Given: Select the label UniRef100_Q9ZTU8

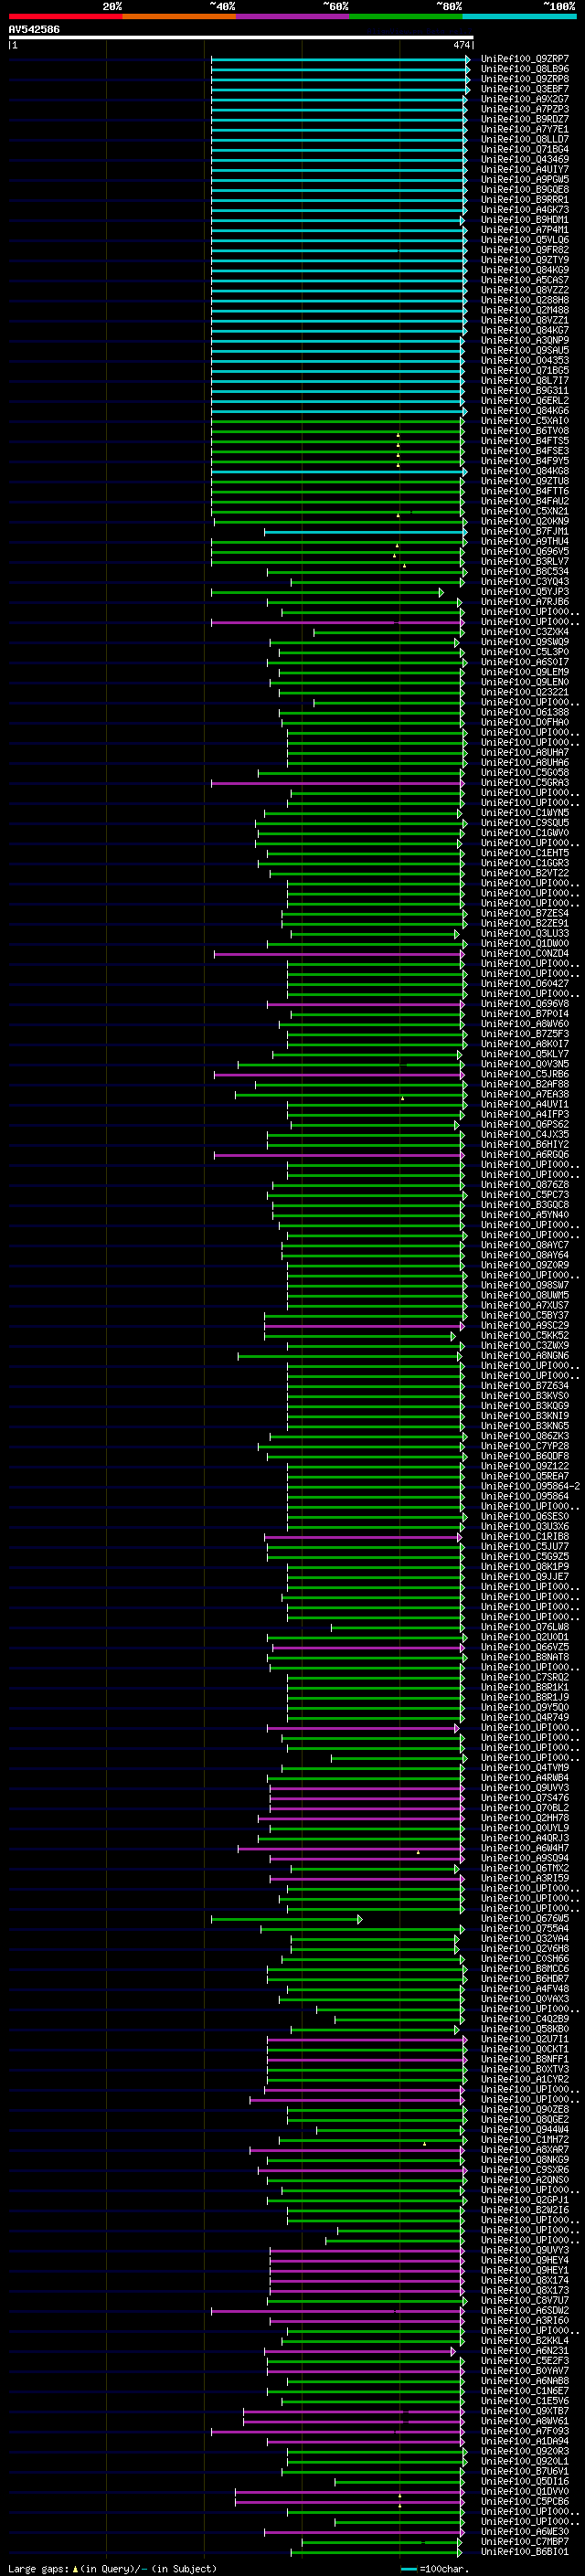Looking at the screenshot, I should pyautogui.click(x=525, y=481).
